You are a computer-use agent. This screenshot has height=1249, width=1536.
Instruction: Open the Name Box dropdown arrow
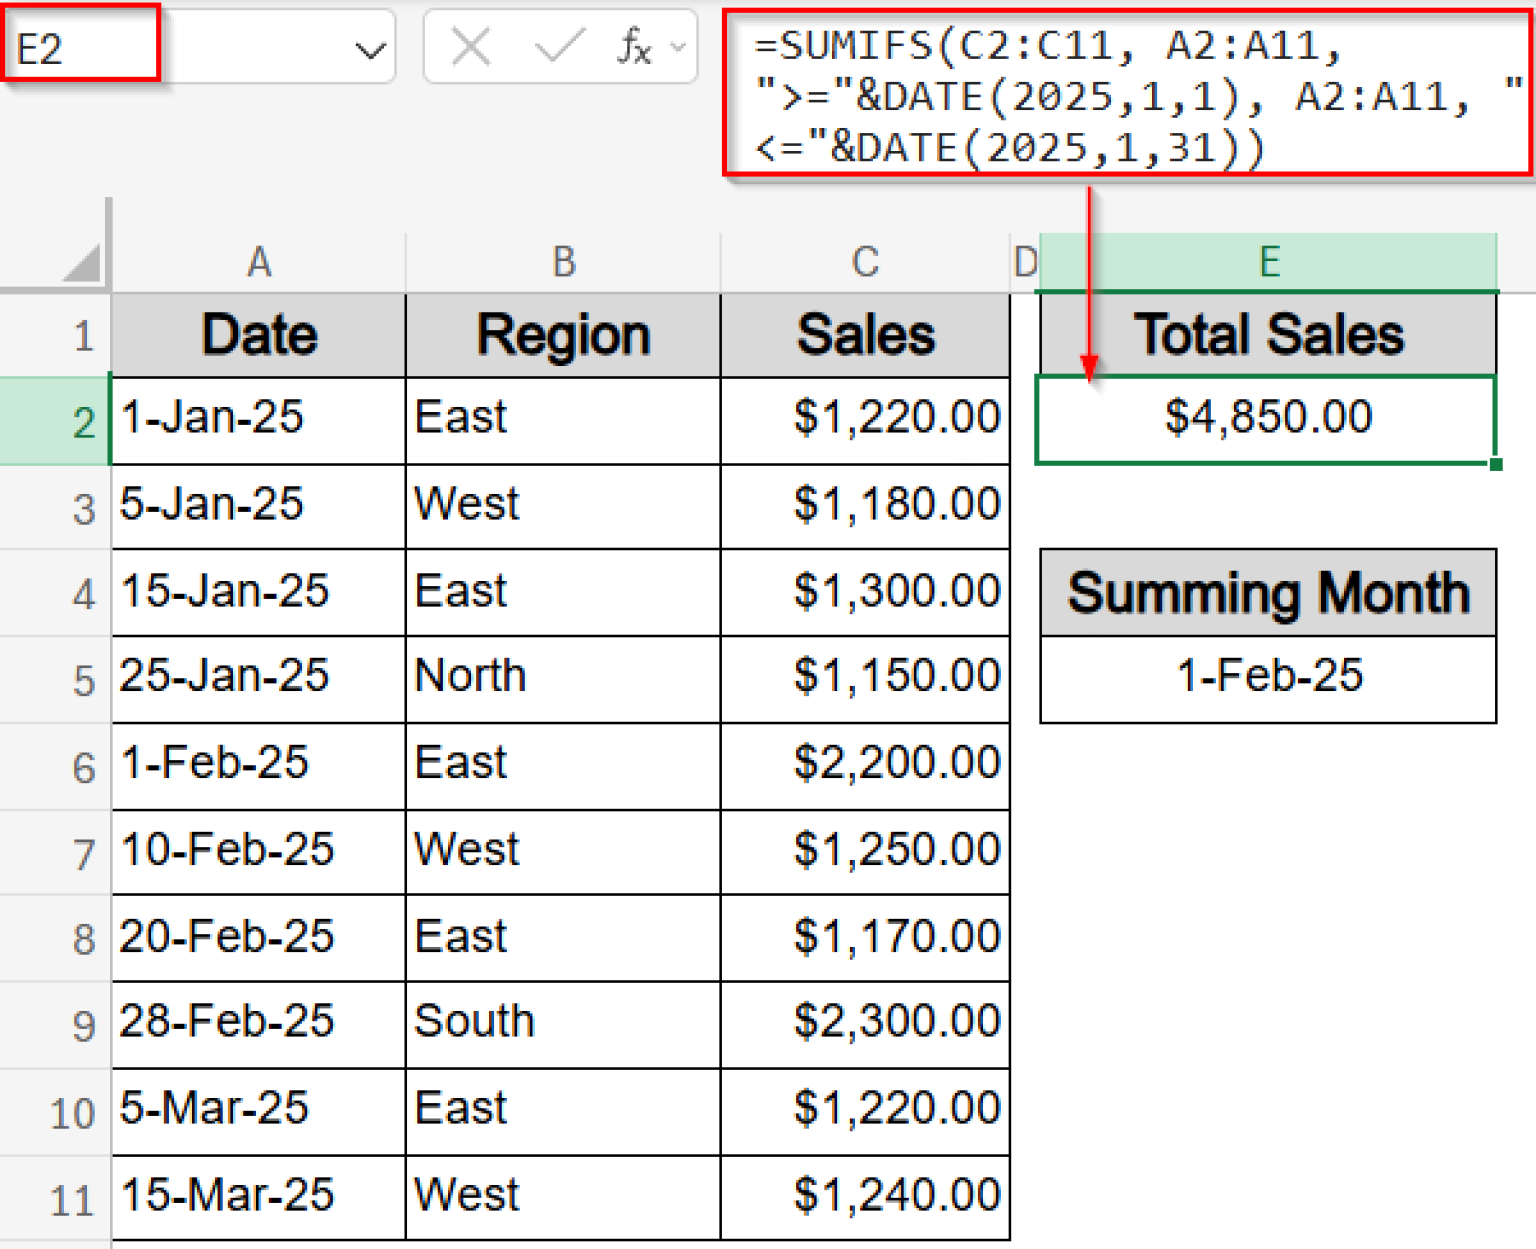[x=371, y=45]
